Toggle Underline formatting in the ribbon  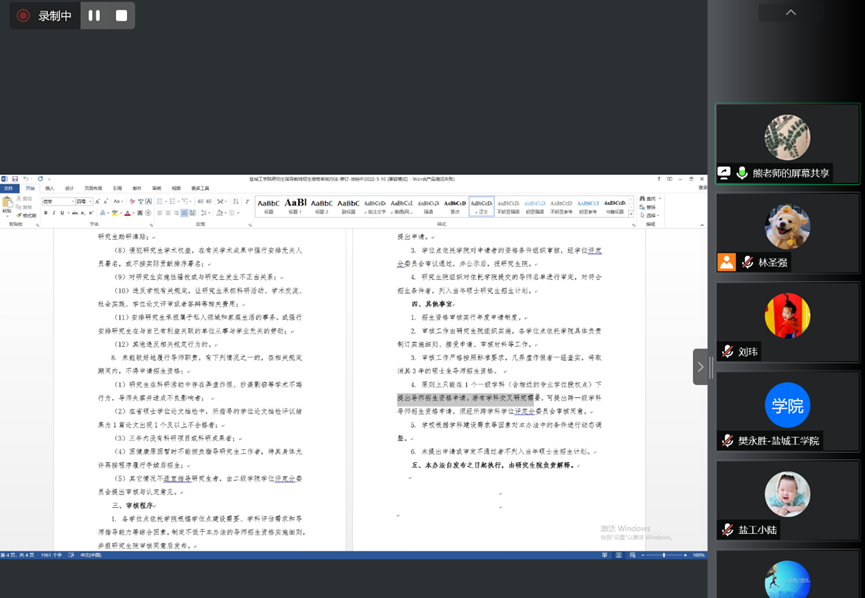point(62,213)
